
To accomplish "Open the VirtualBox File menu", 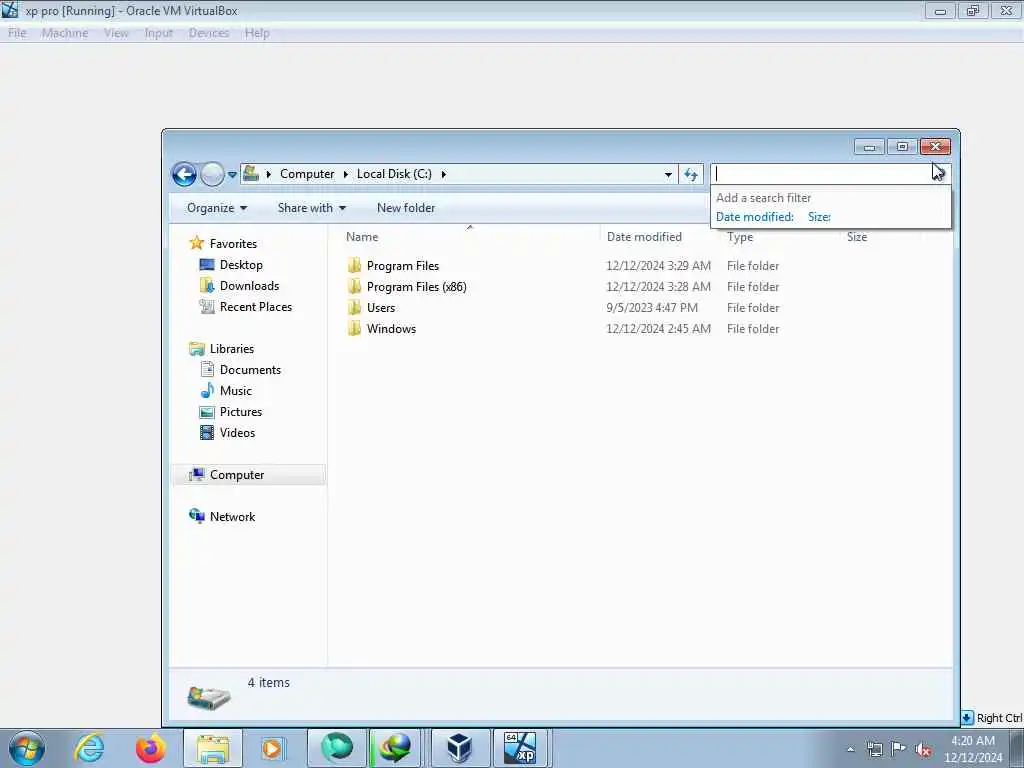I will (17, 33).
